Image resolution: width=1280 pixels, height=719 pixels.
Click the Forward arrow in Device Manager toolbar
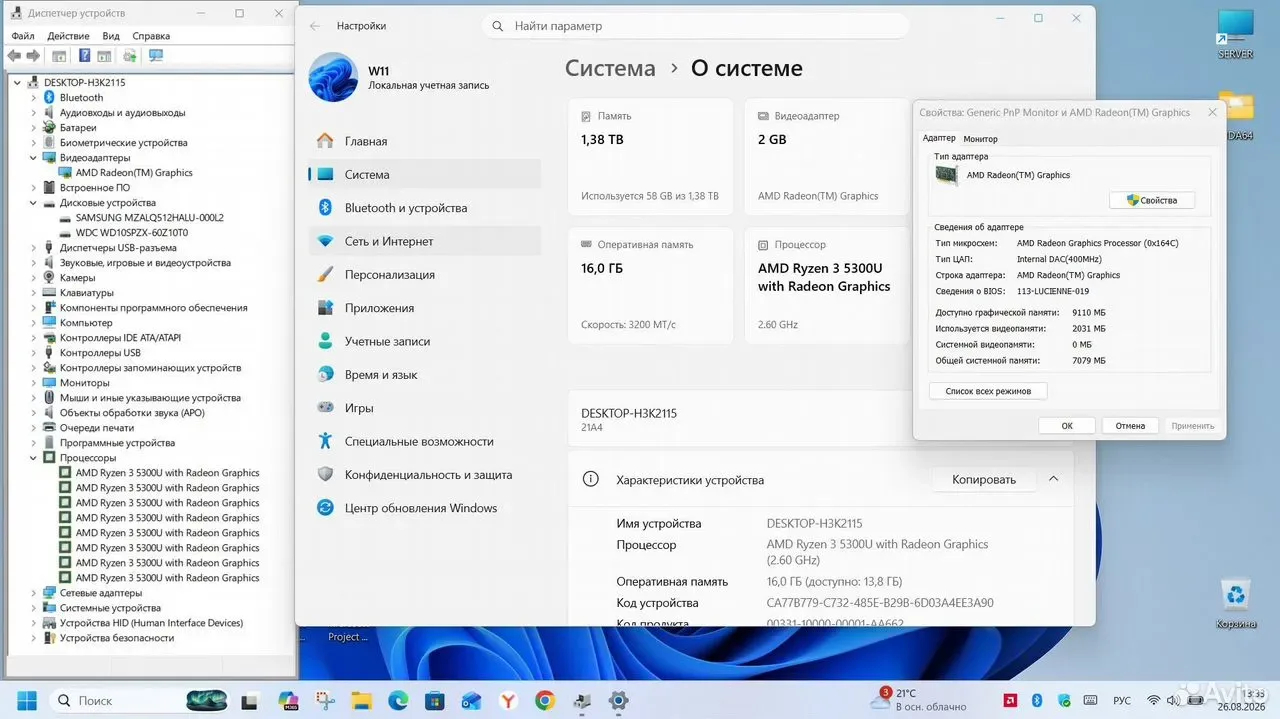coord(33,56)
